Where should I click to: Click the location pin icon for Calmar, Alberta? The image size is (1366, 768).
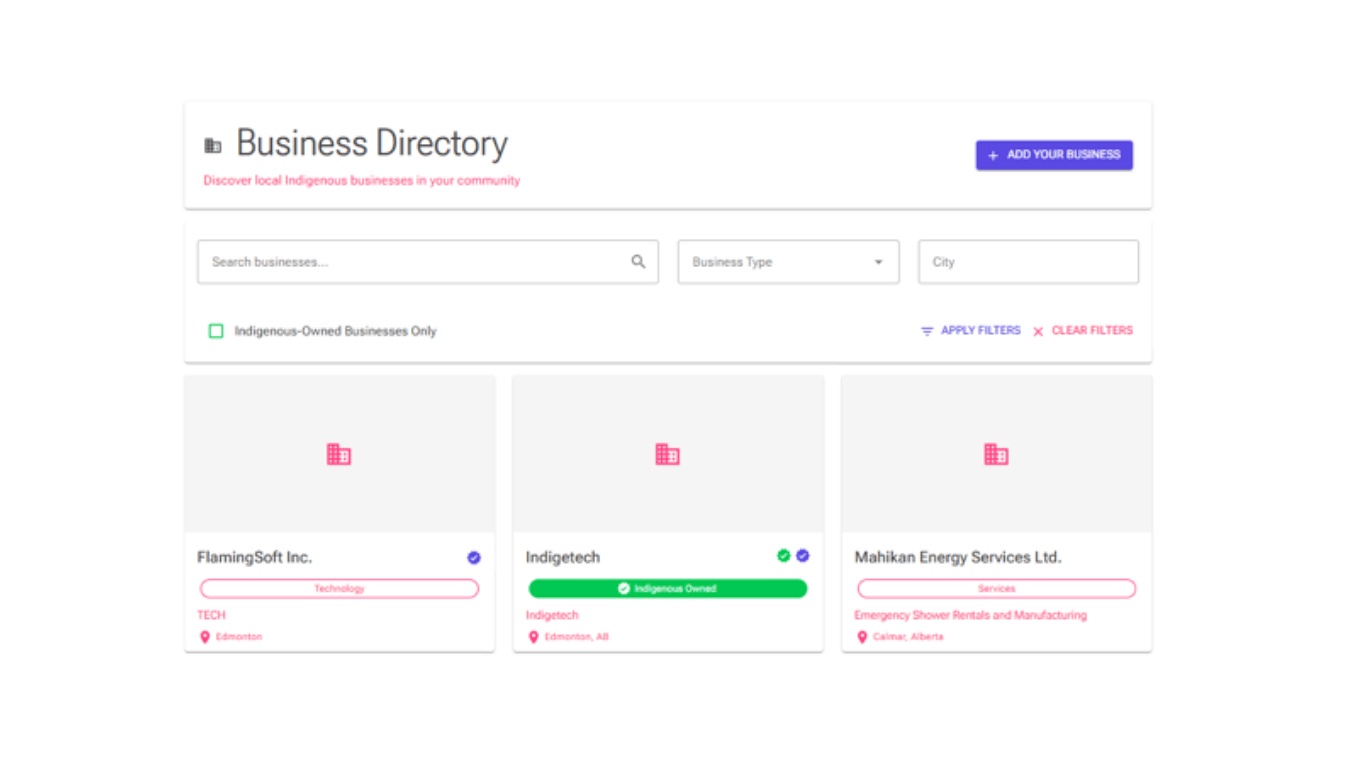pyautogui.click(x=862, y=636)
